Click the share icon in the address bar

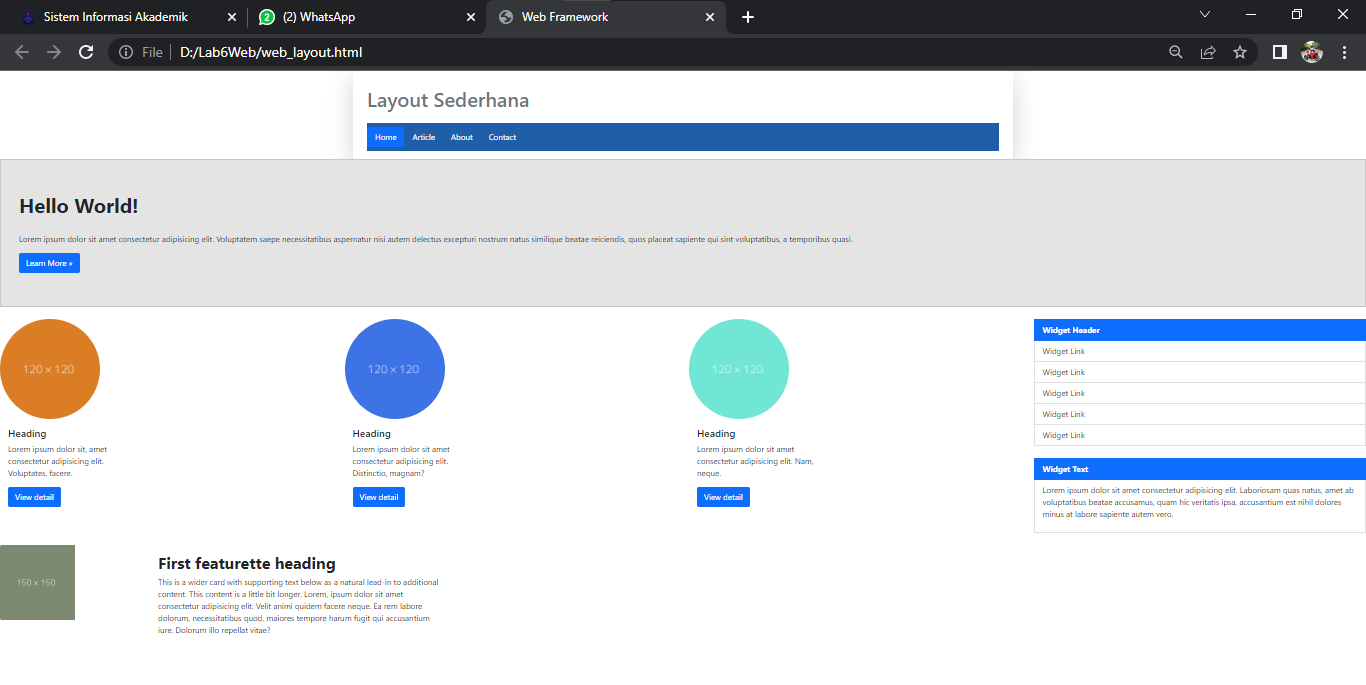[x=1209, y=51]
